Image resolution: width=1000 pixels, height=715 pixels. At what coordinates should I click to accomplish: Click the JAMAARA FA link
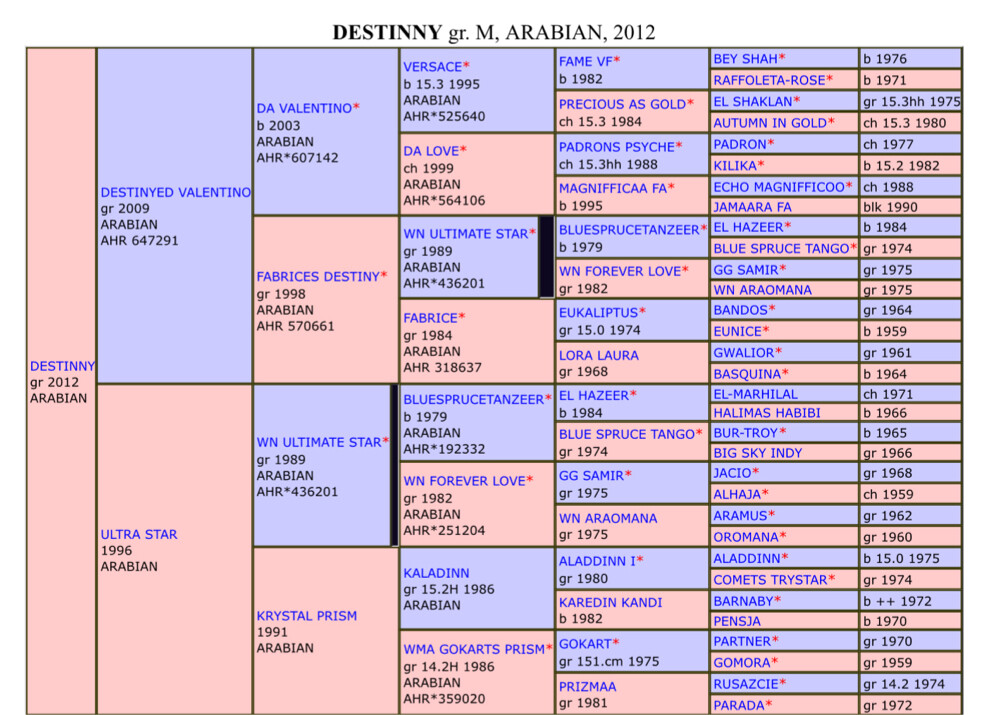click(x=753, y=207)
